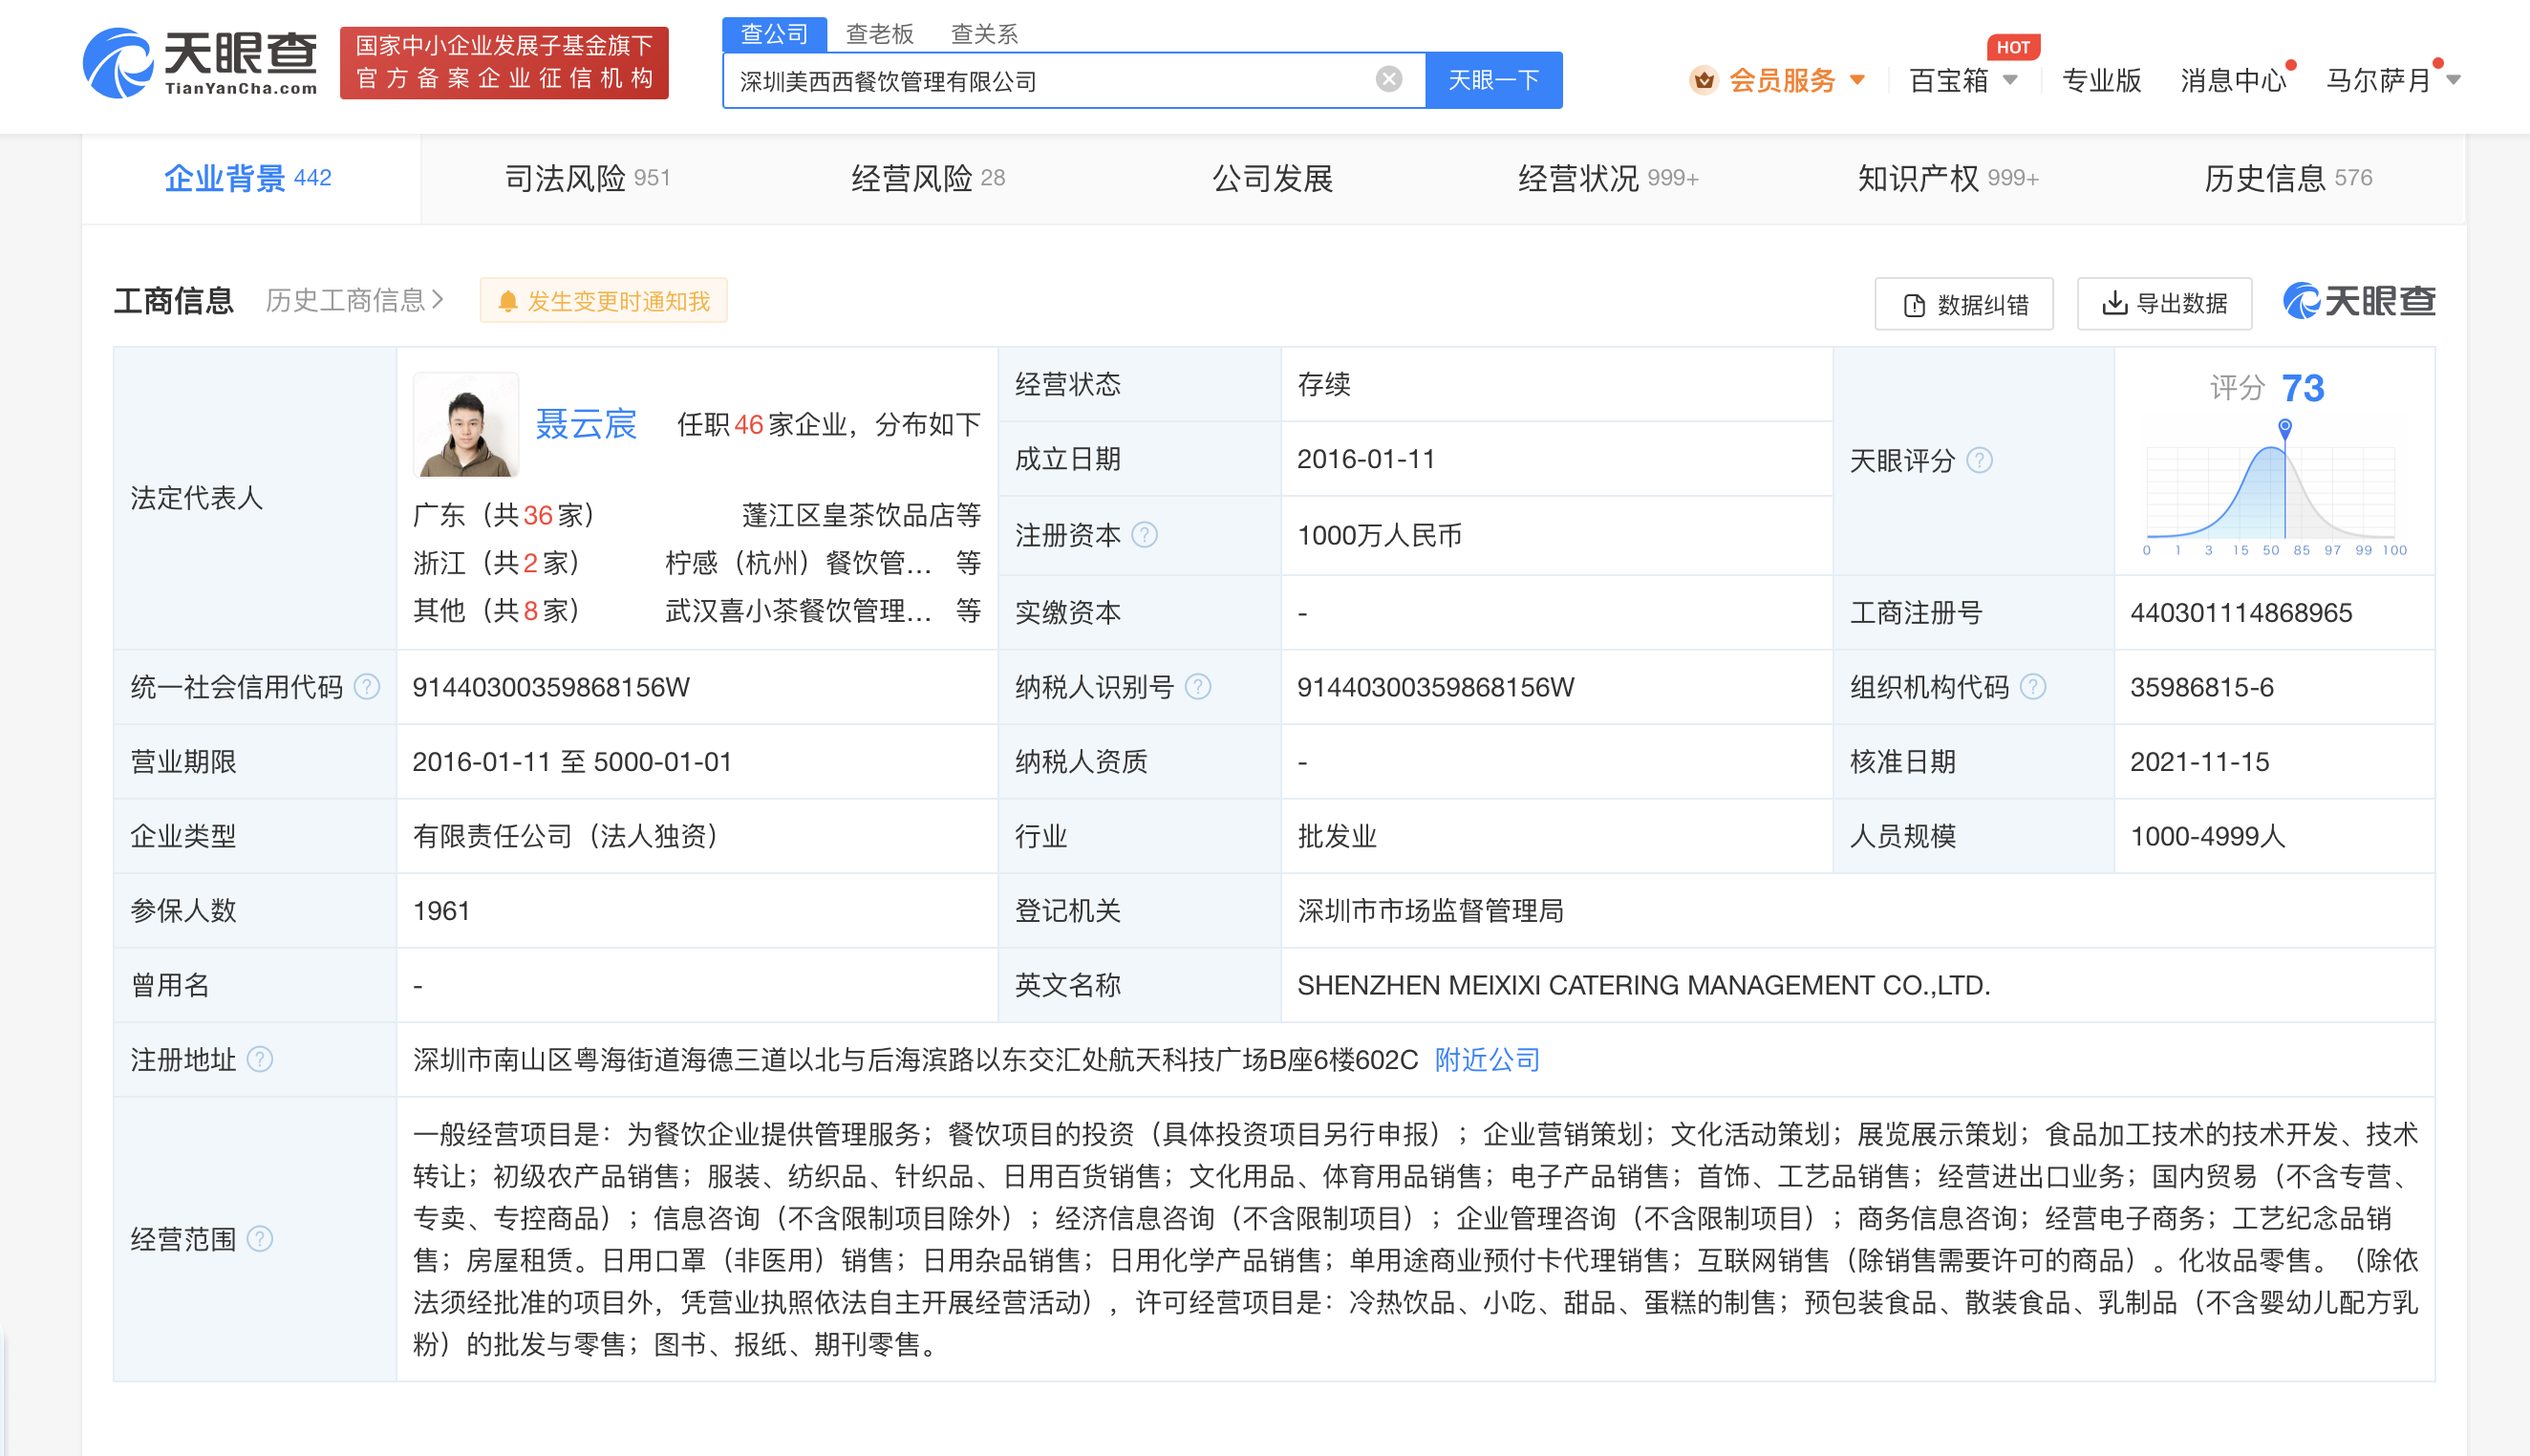Image resolution: width=2530 pixels, height=1456 pixels.
Task: Open the 消息中心 link
Action: click(x=2233, y=80)
